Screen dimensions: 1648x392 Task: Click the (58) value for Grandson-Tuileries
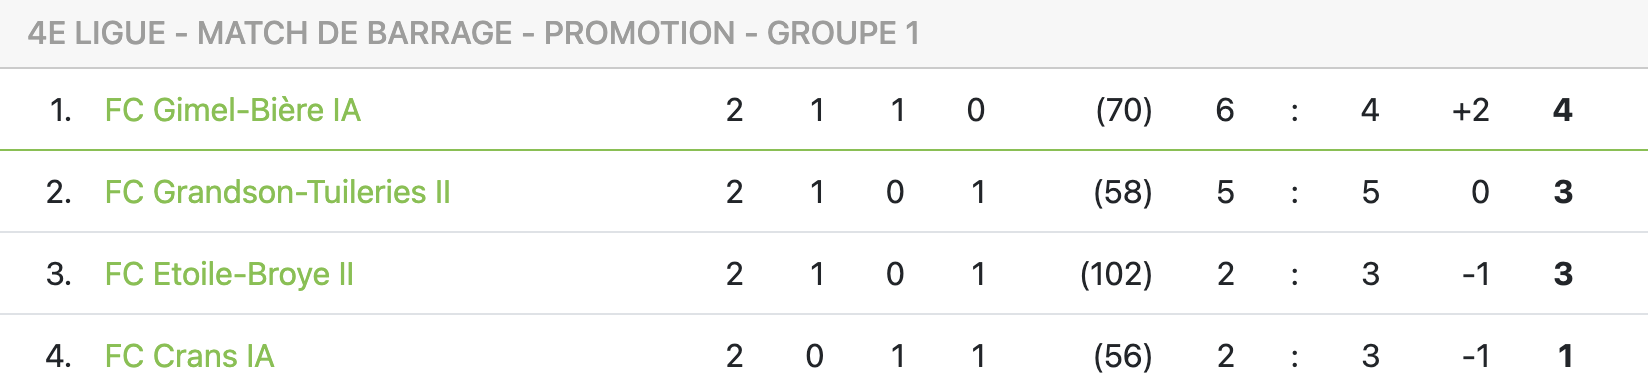(x=1123, y=192)
